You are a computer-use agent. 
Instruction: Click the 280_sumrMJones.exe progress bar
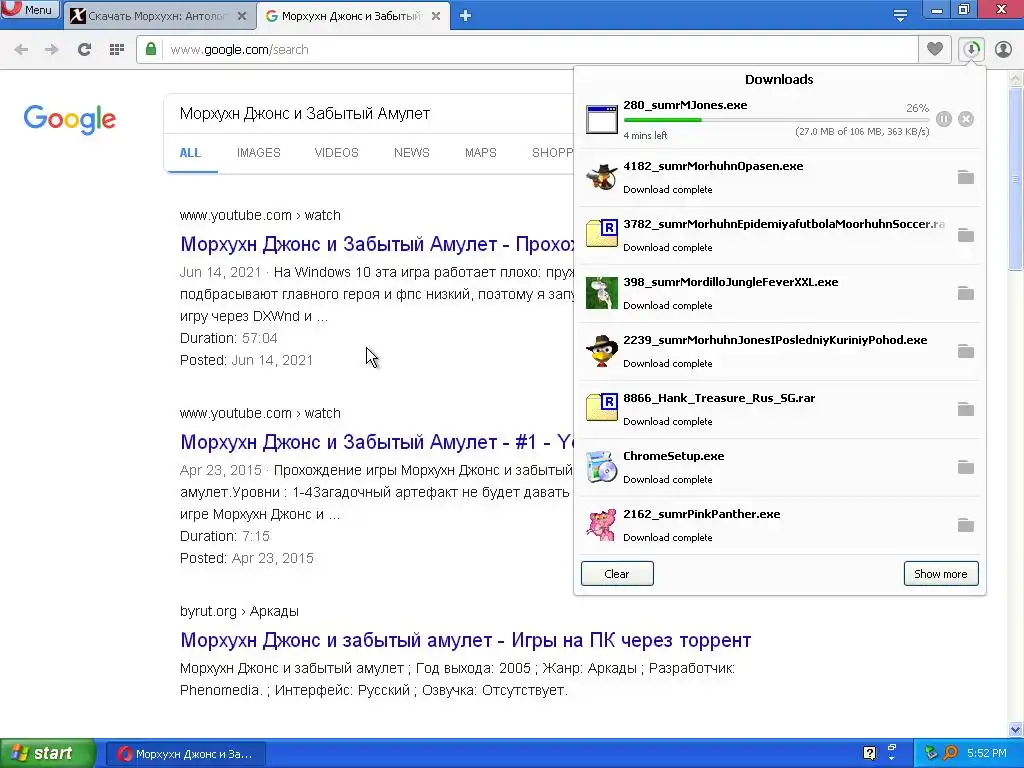point(776,120)
